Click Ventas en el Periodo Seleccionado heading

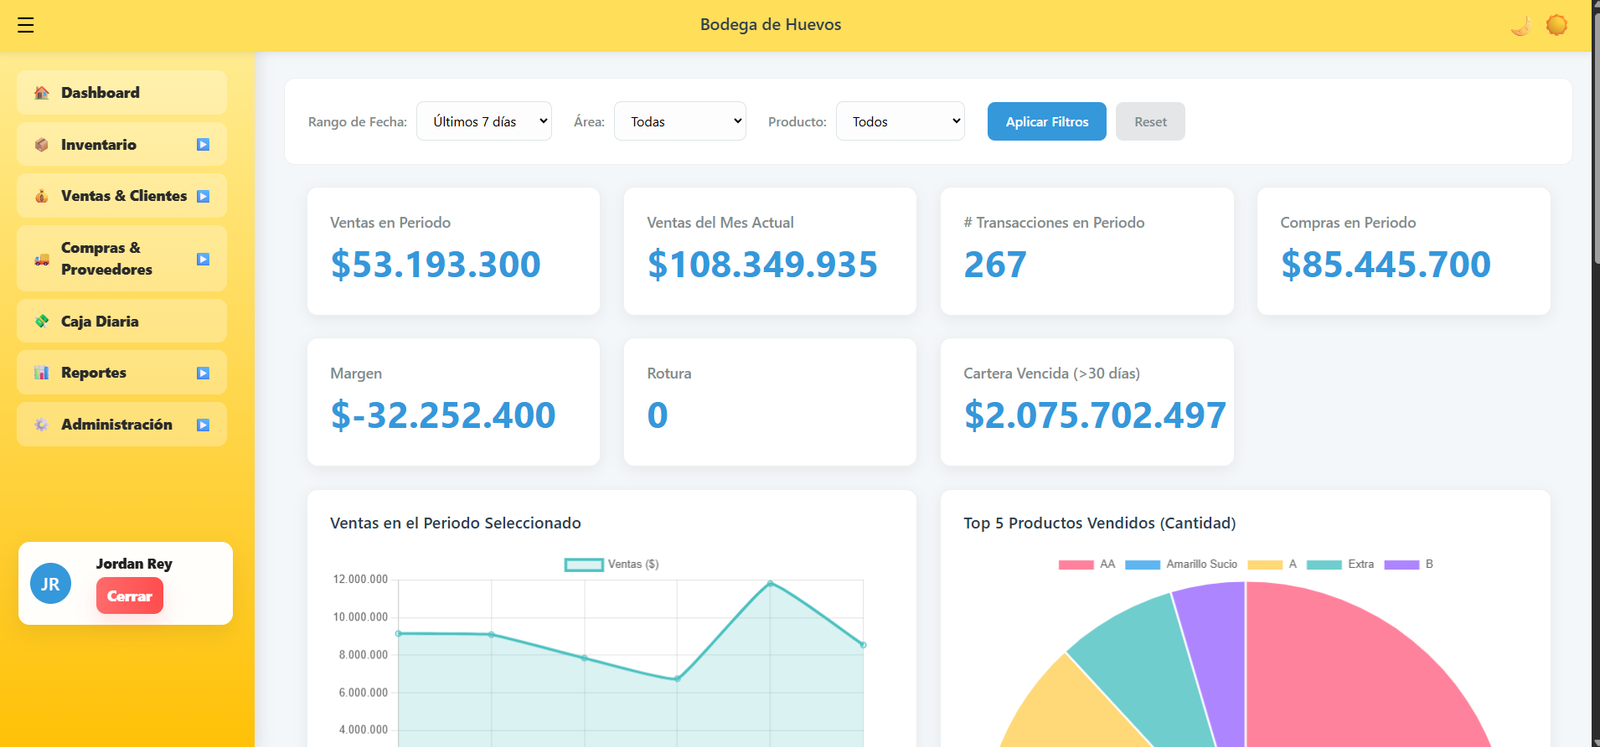[455, 523]
